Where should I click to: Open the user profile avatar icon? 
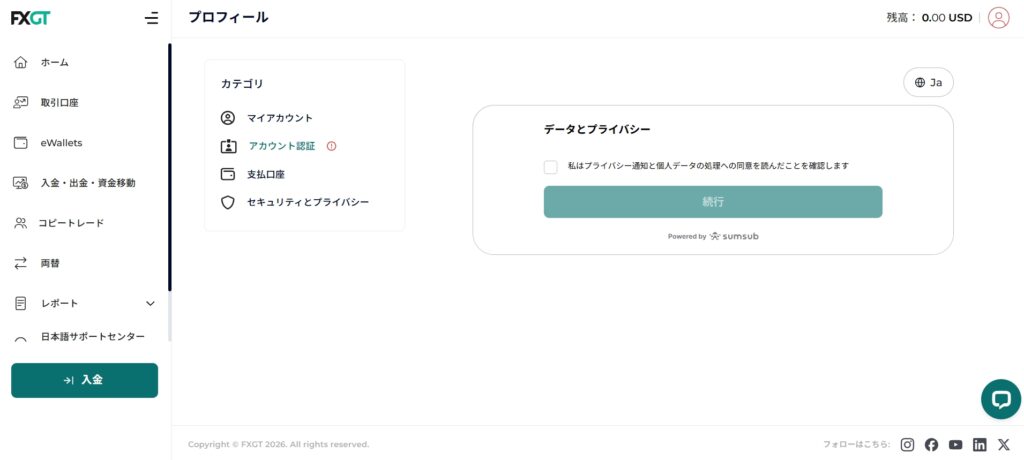(x=998, y=17)
